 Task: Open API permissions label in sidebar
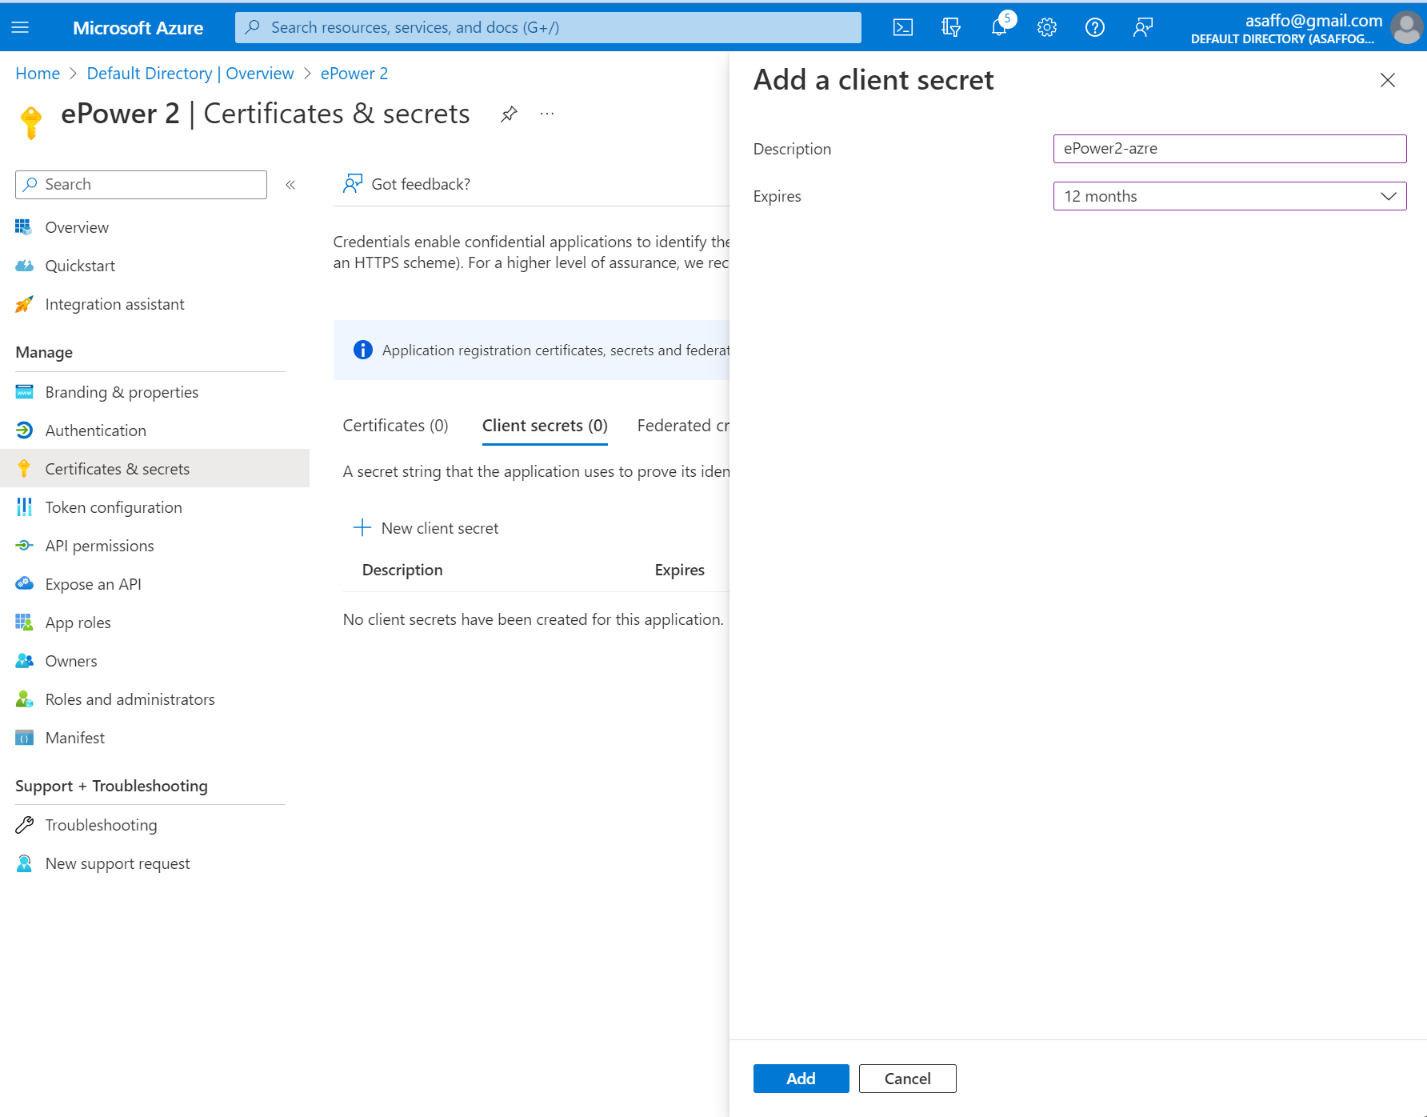click(100, 546)
